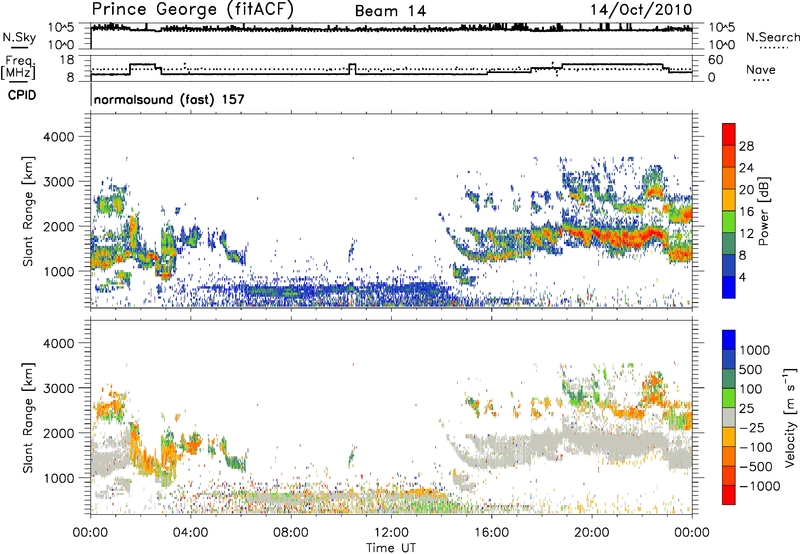Click the "Power [dB]" colorbar title
800x554 pixels.
pos(764,211)
